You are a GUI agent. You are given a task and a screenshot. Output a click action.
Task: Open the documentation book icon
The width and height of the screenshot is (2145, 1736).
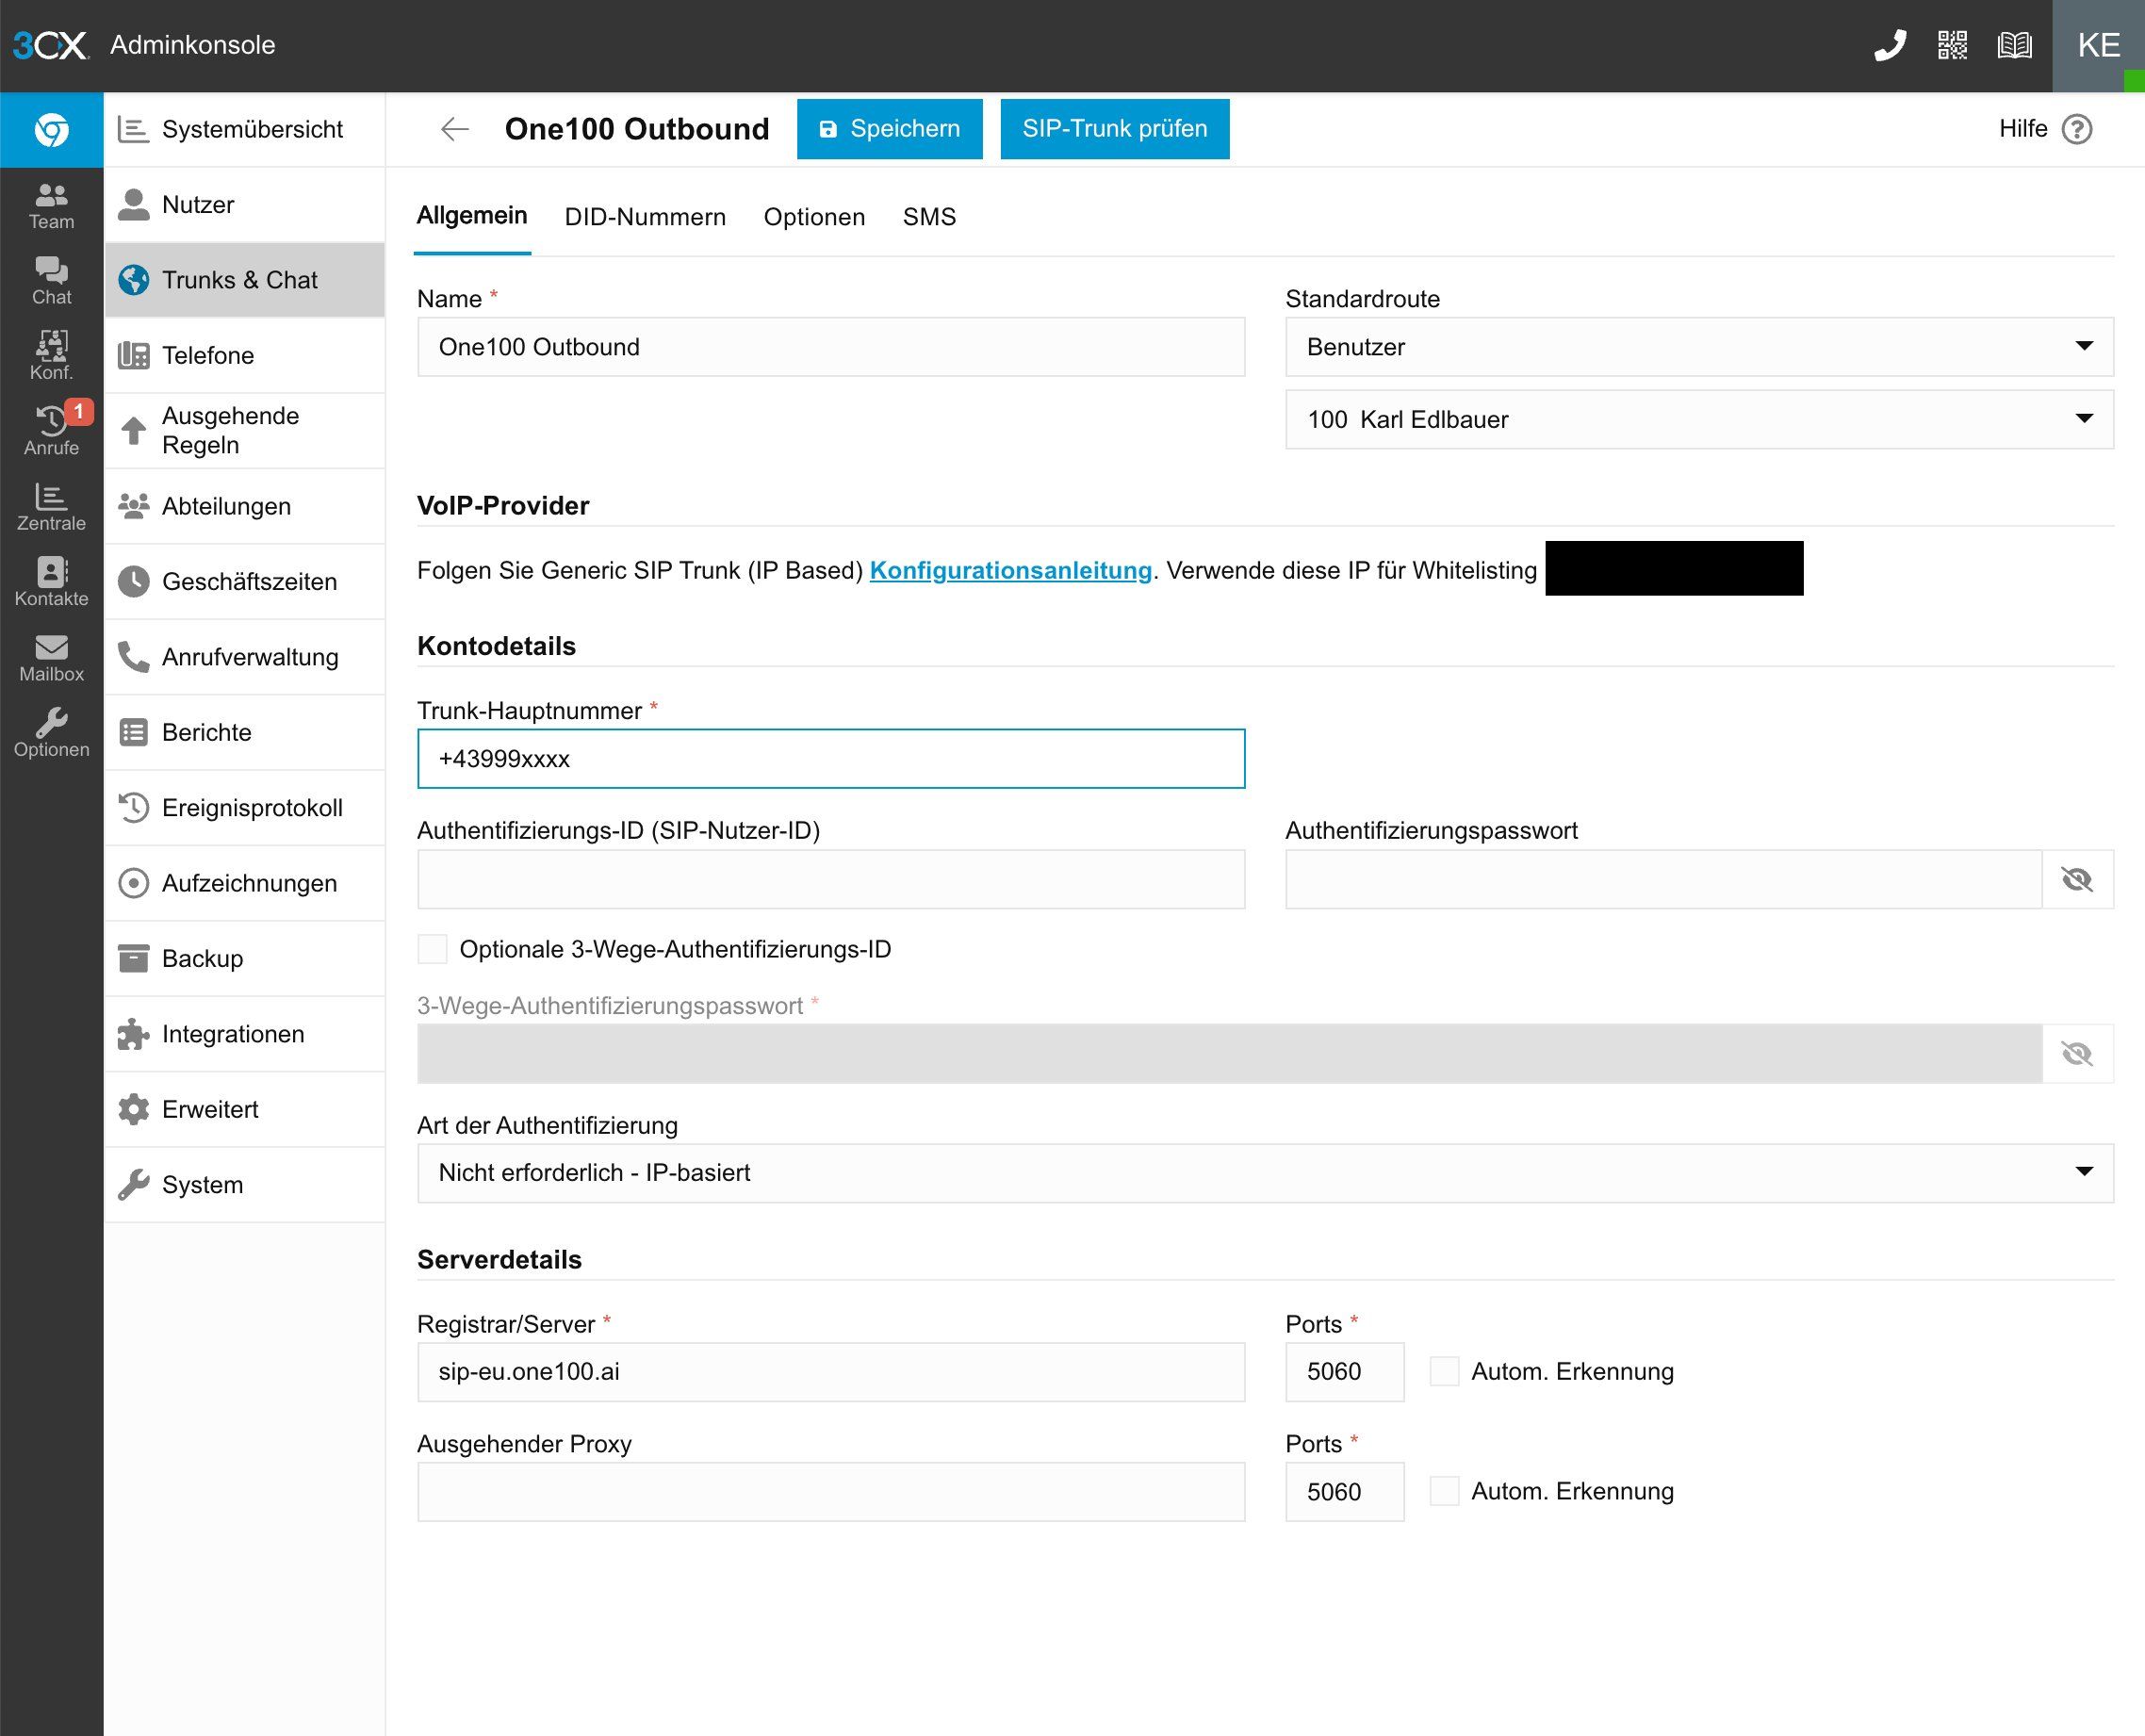click(x=2014, y=45)
